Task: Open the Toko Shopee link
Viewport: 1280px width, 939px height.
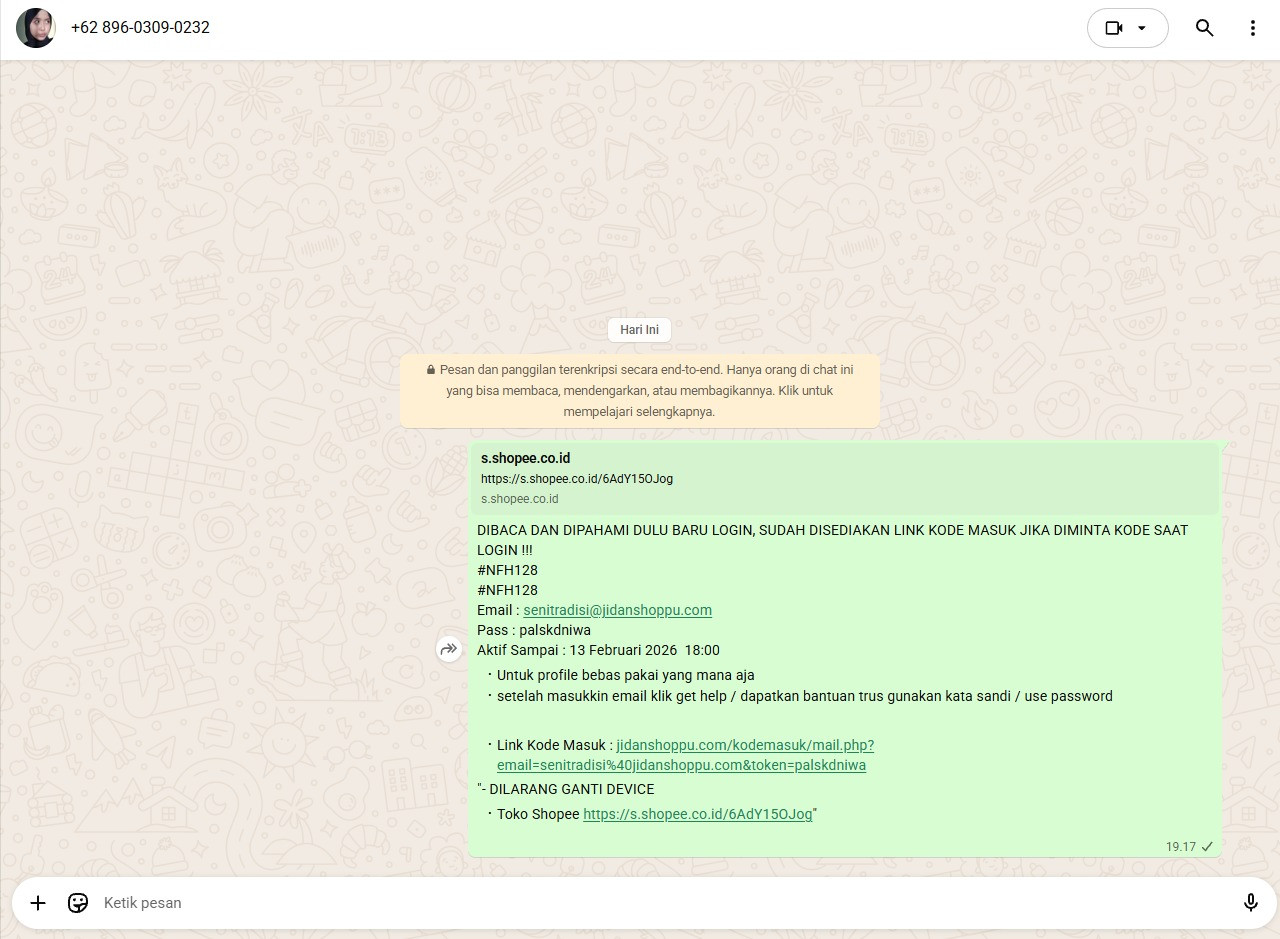Action: coord(698,814)
